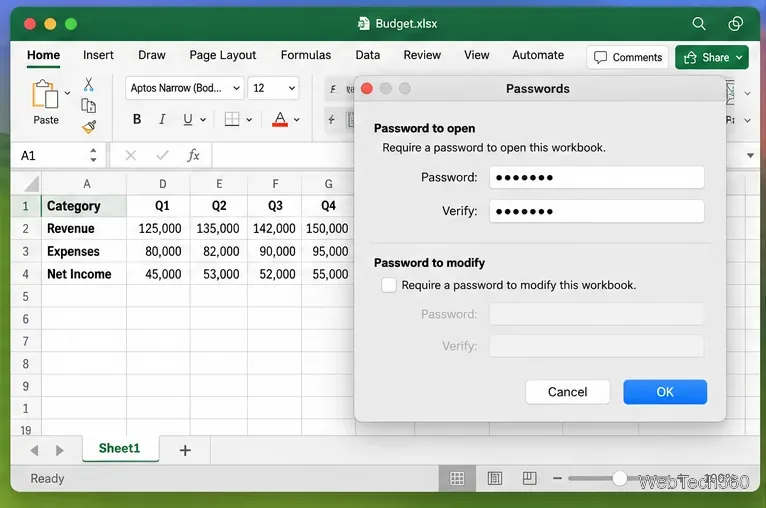Enable password to modify checkbox

point(389,285)
